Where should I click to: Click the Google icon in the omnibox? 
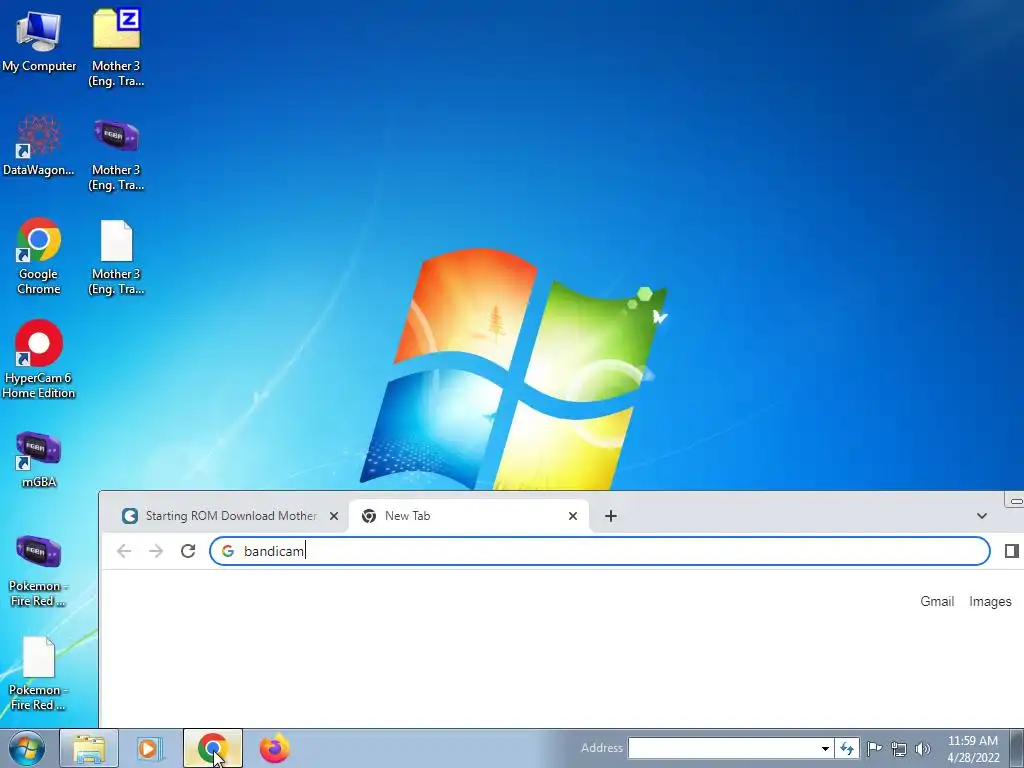click(228, 551)
